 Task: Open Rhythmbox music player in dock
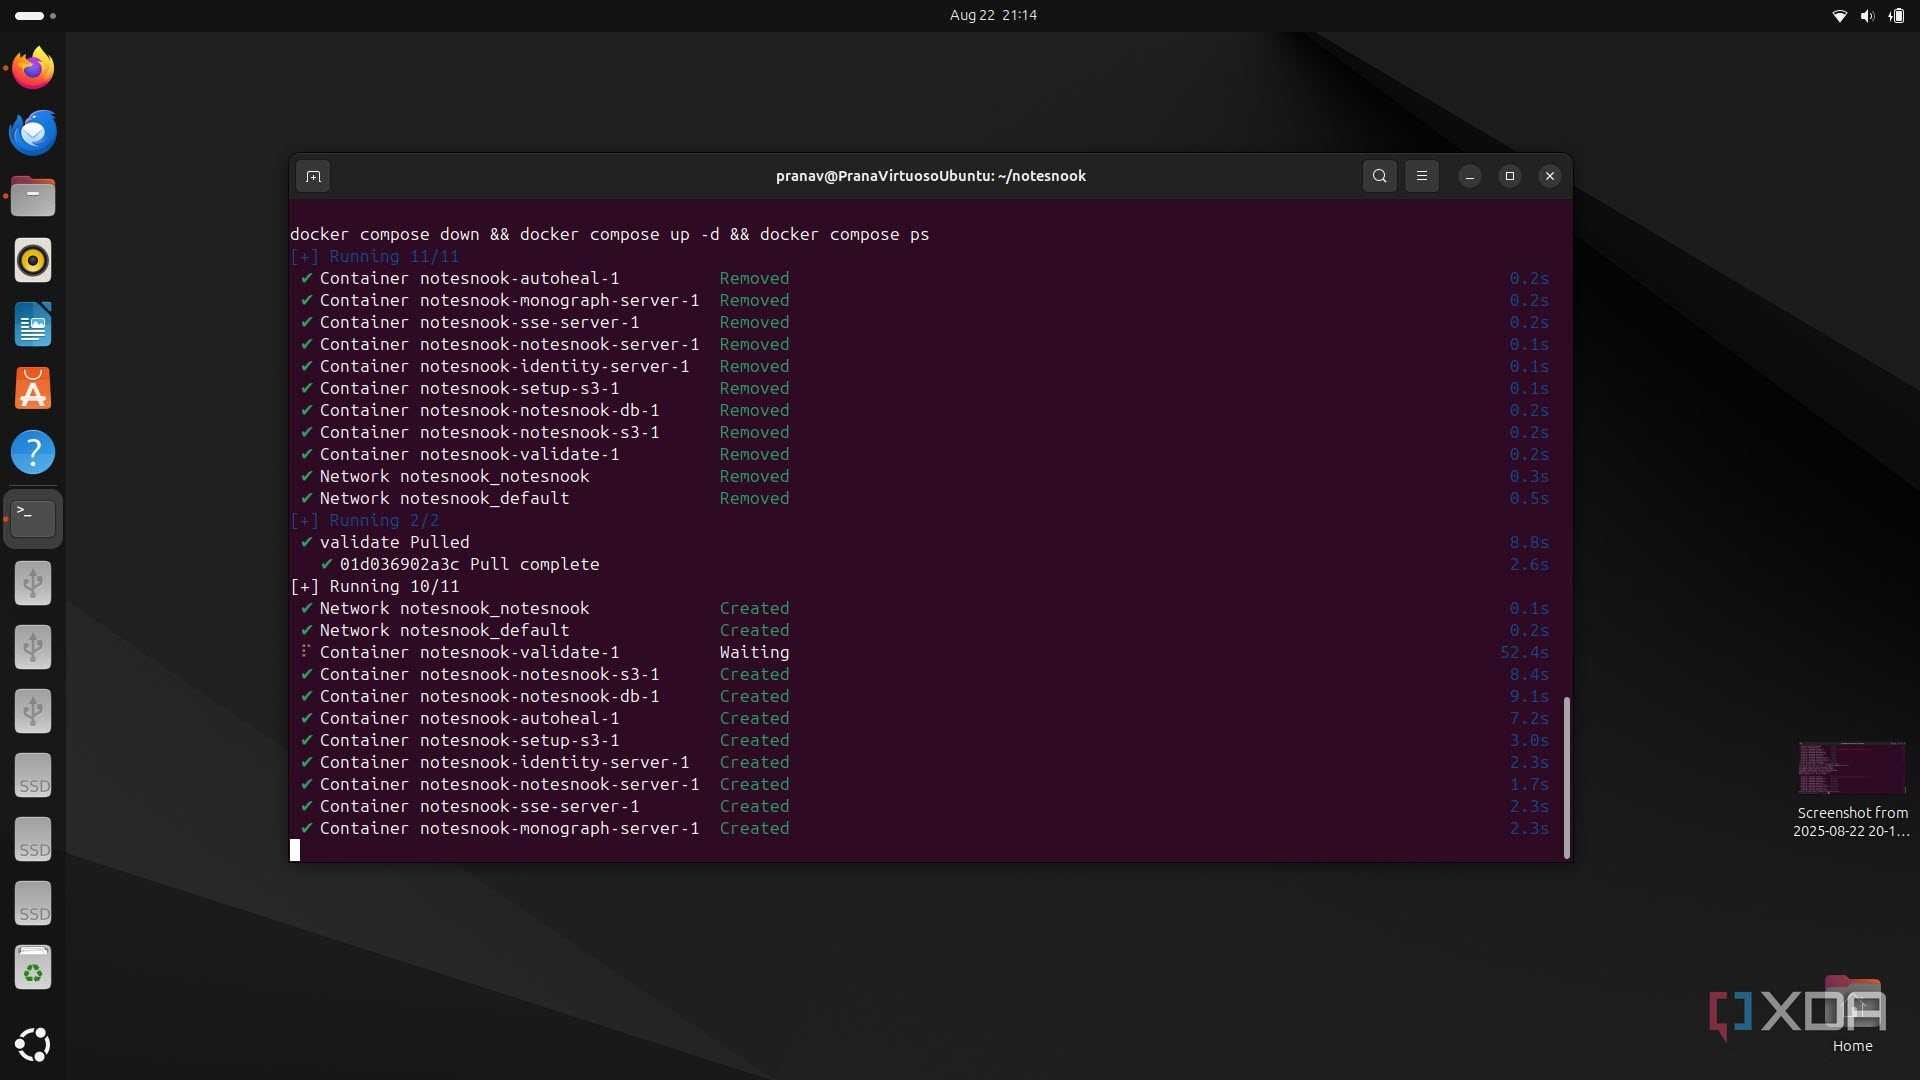pos(33,260)
